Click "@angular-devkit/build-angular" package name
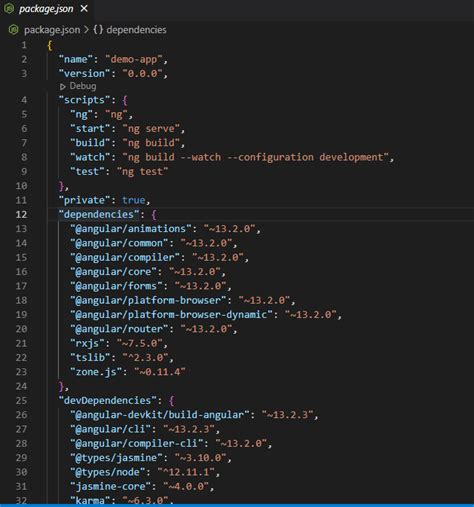 (x=160, y=415)
